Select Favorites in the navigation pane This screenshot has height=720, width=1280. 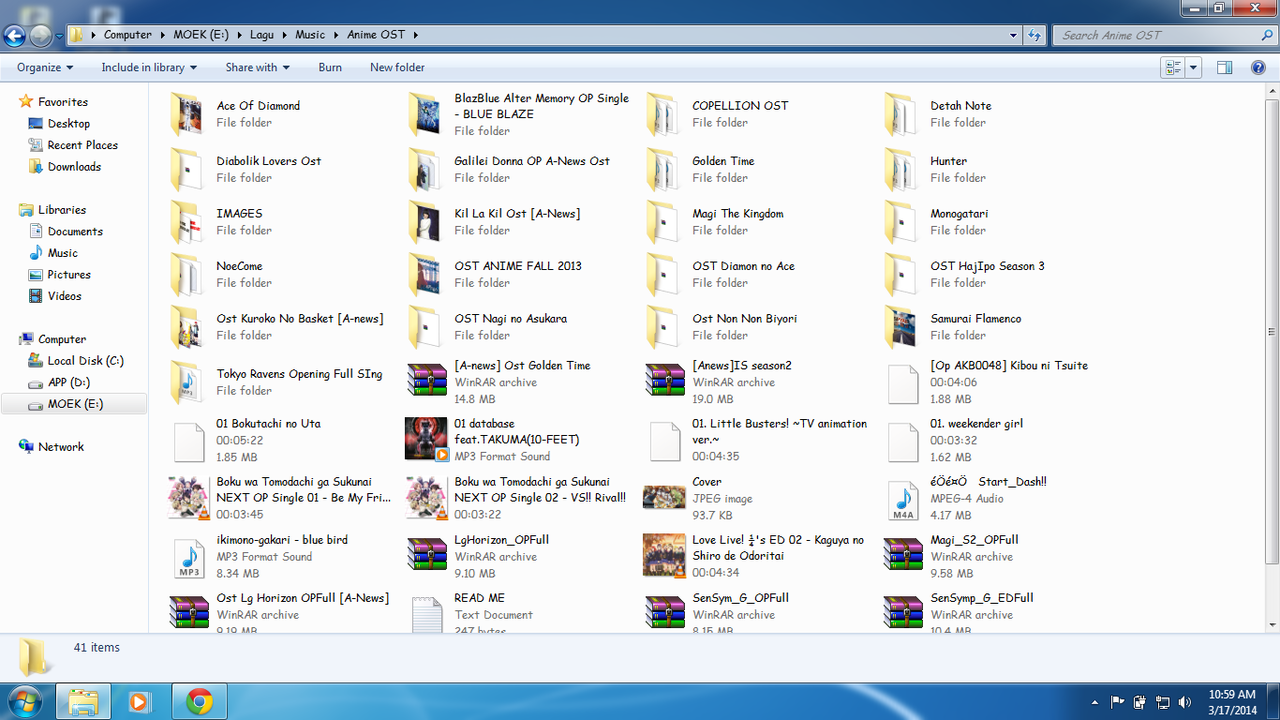tap(63, 102)
